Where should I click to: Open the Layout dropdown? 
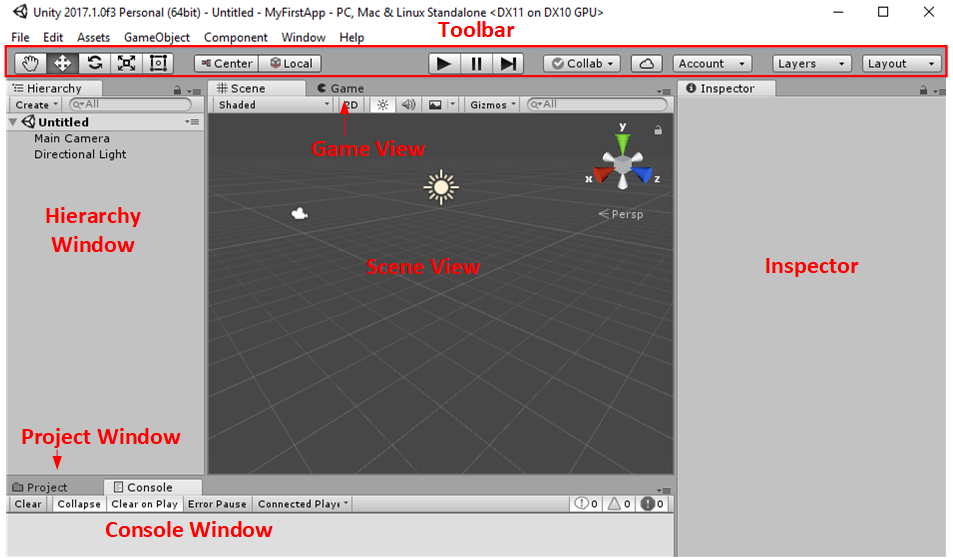point(901,63)
